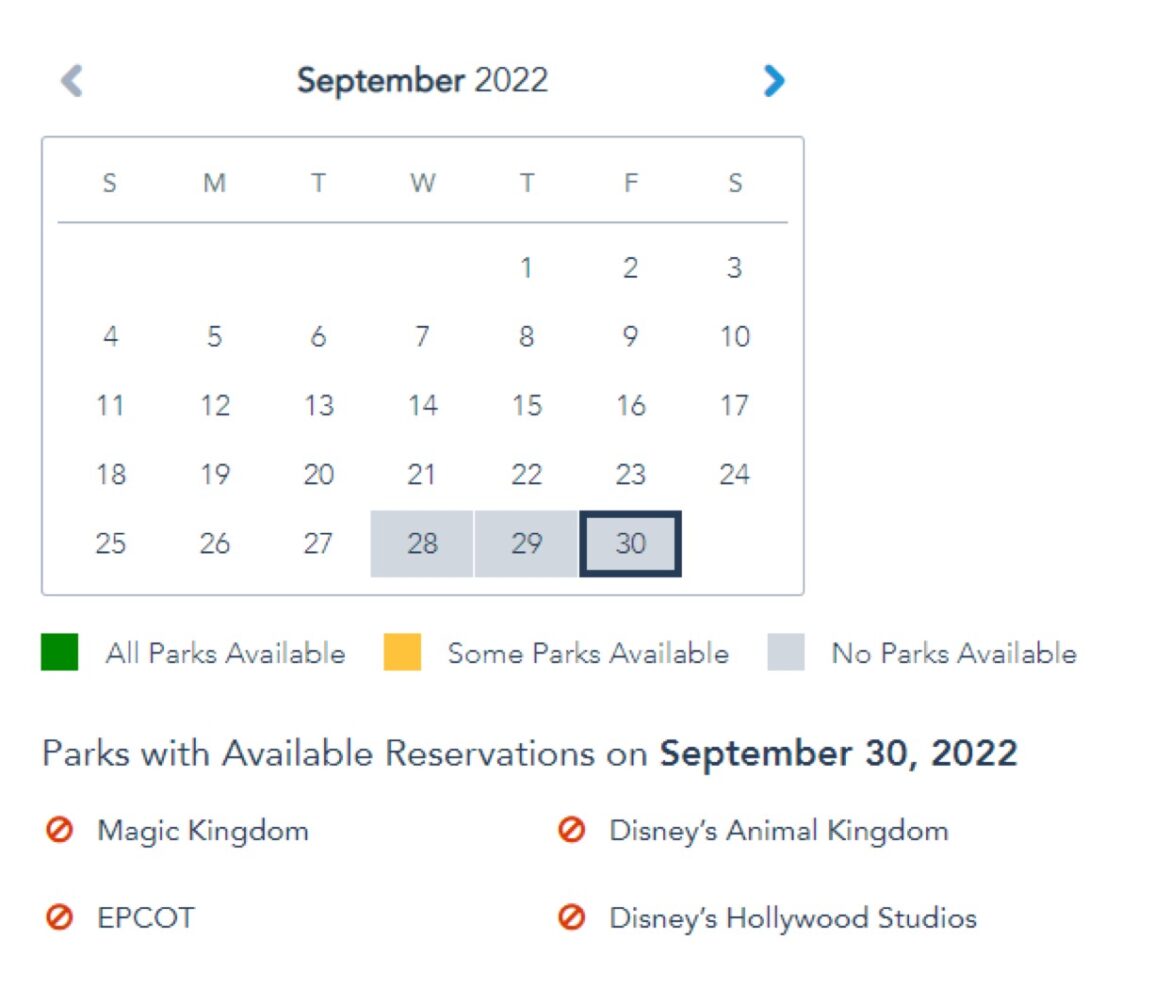Select September 28 on the calendar
This screenshot has width=1170, height=988.
click(422, 544)
